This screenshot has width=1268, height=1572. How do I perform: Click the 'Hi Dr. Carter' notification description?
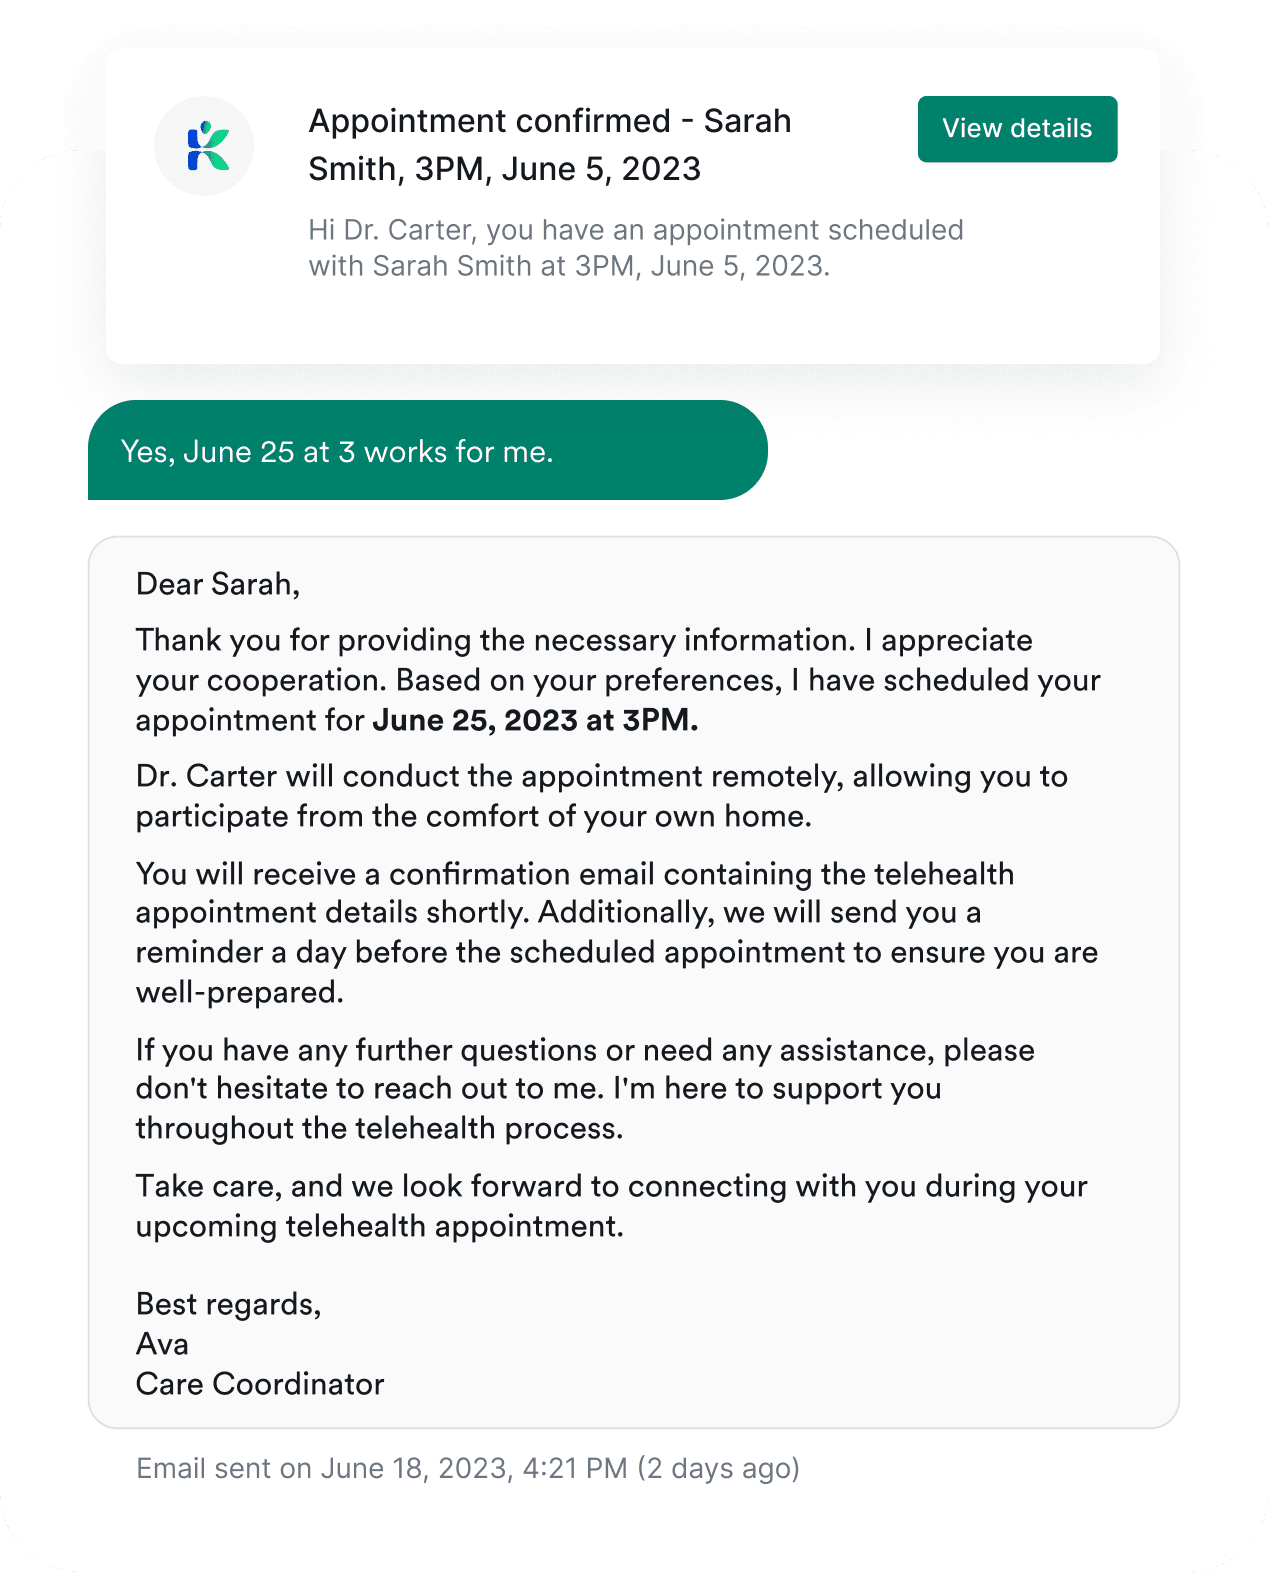pyautogui.click(x=635, y=248)
